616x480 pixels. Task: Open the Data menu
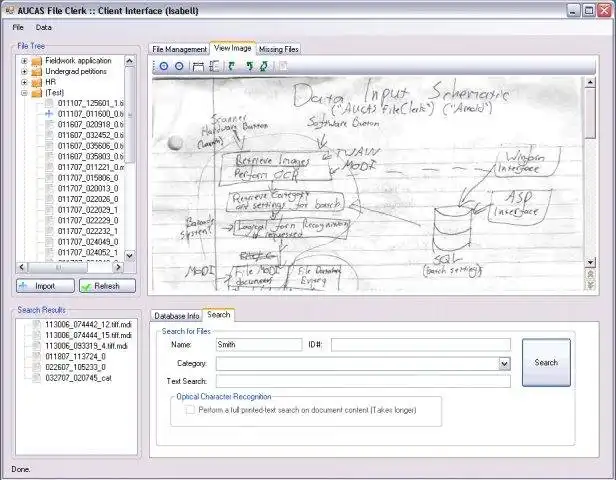coord(43,27)
